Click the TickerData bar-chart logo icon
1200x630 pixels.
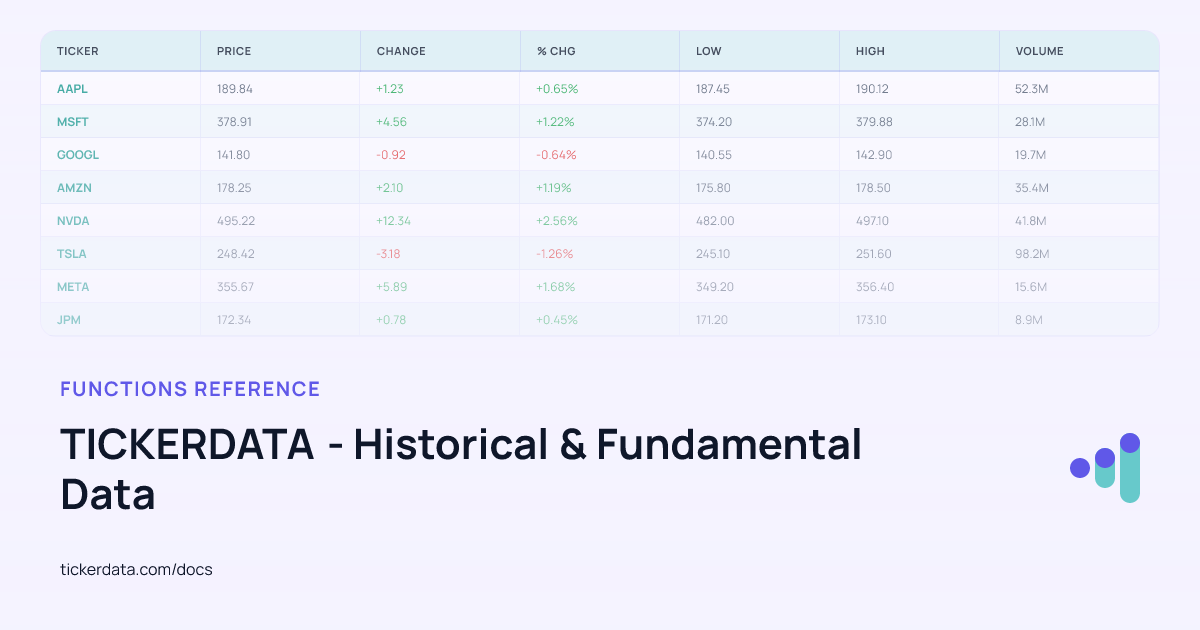click(x=1105, y=468)
